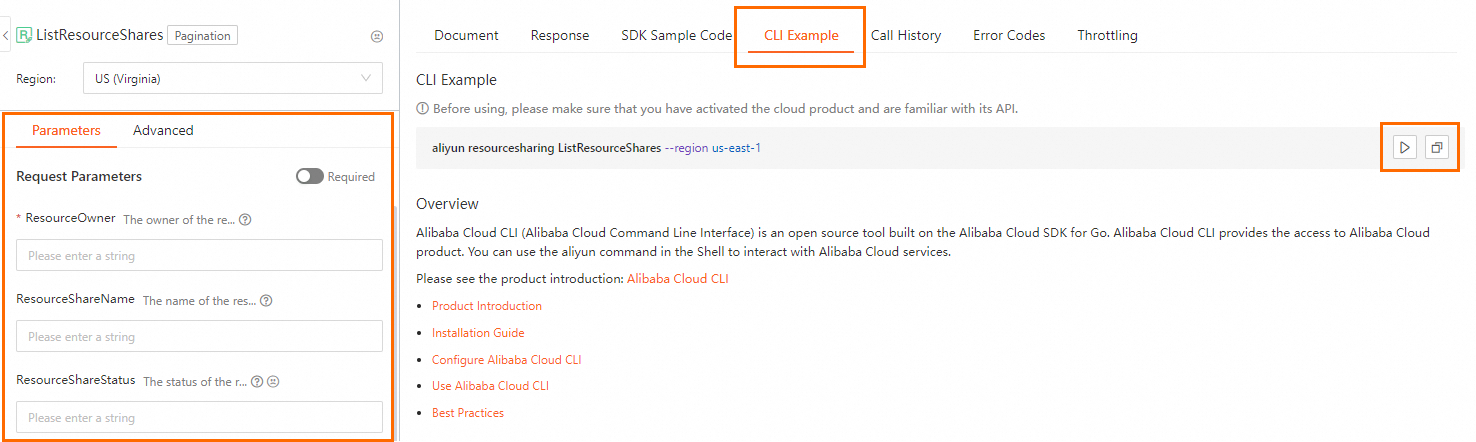The width and height of the screenshot is (1476, 442).
Task: Focus the ResourceShareName input field
Action: [199, 337]
